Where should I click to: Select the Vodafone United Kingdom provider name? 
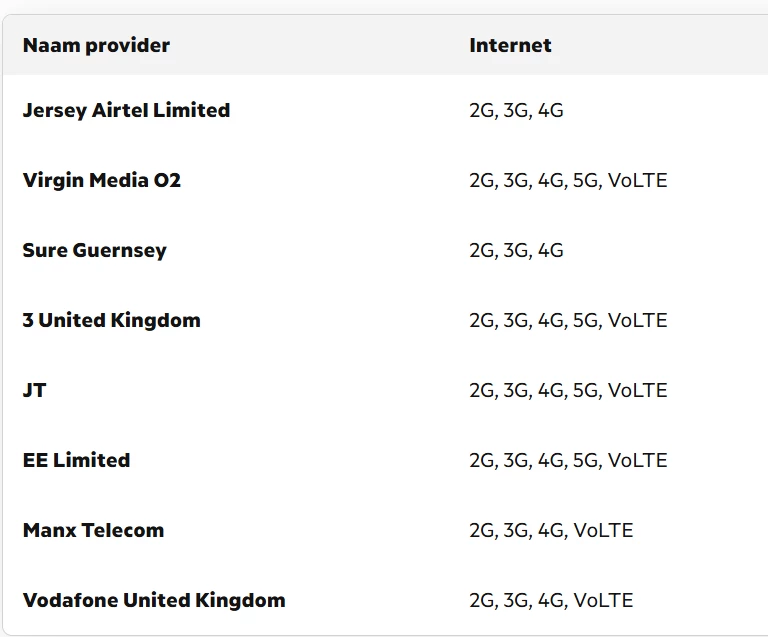[x=154, y=600]
